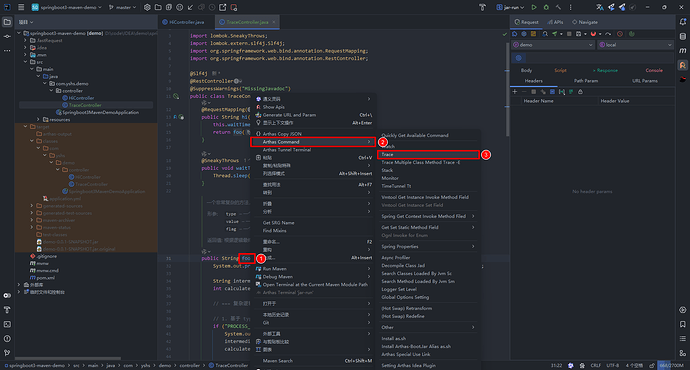
Task: Open the more actions vertical dots
Action: click(570, 7)
